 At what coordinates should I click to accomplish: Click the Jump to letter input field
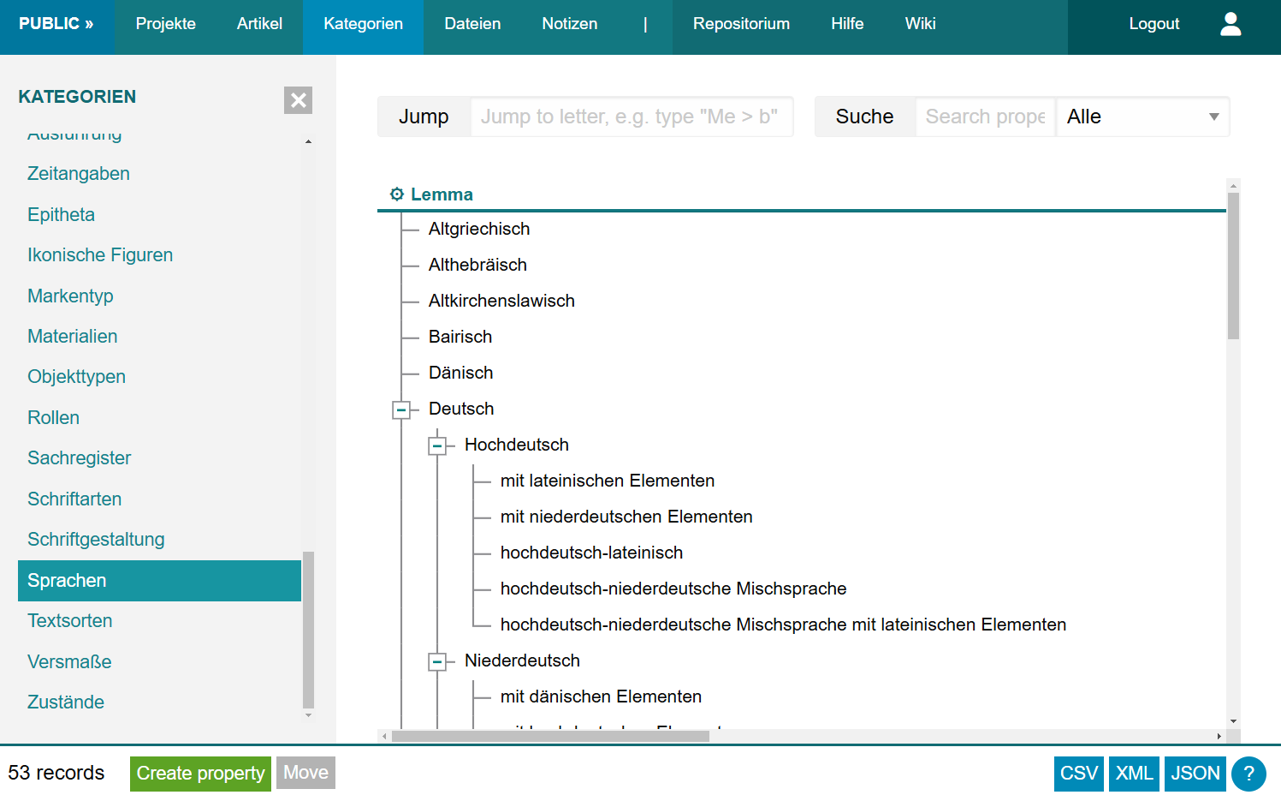632,116
